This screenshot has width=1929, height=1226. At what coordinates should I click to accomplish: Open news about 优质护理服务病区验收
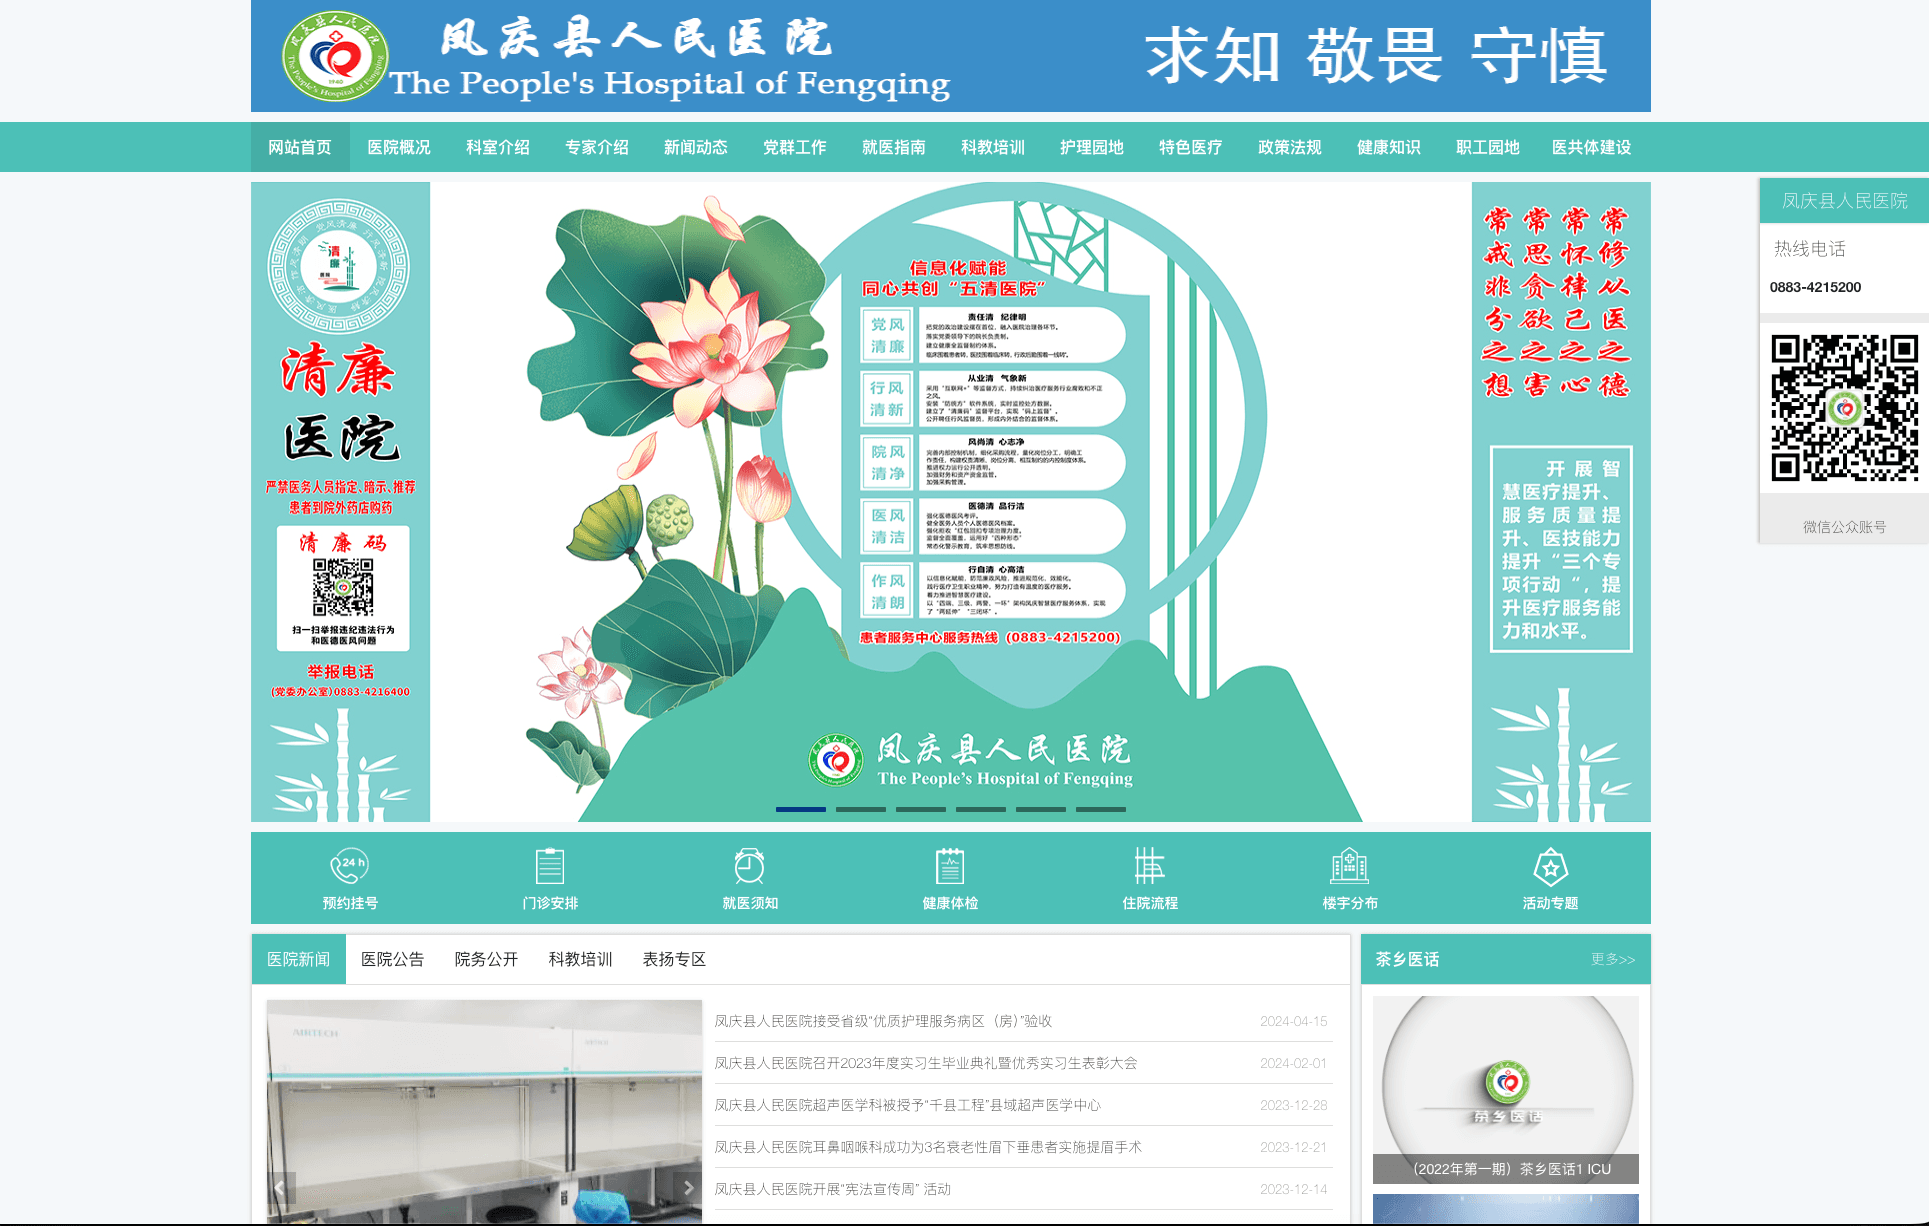pyautogui.click(x=883, y=1021)
